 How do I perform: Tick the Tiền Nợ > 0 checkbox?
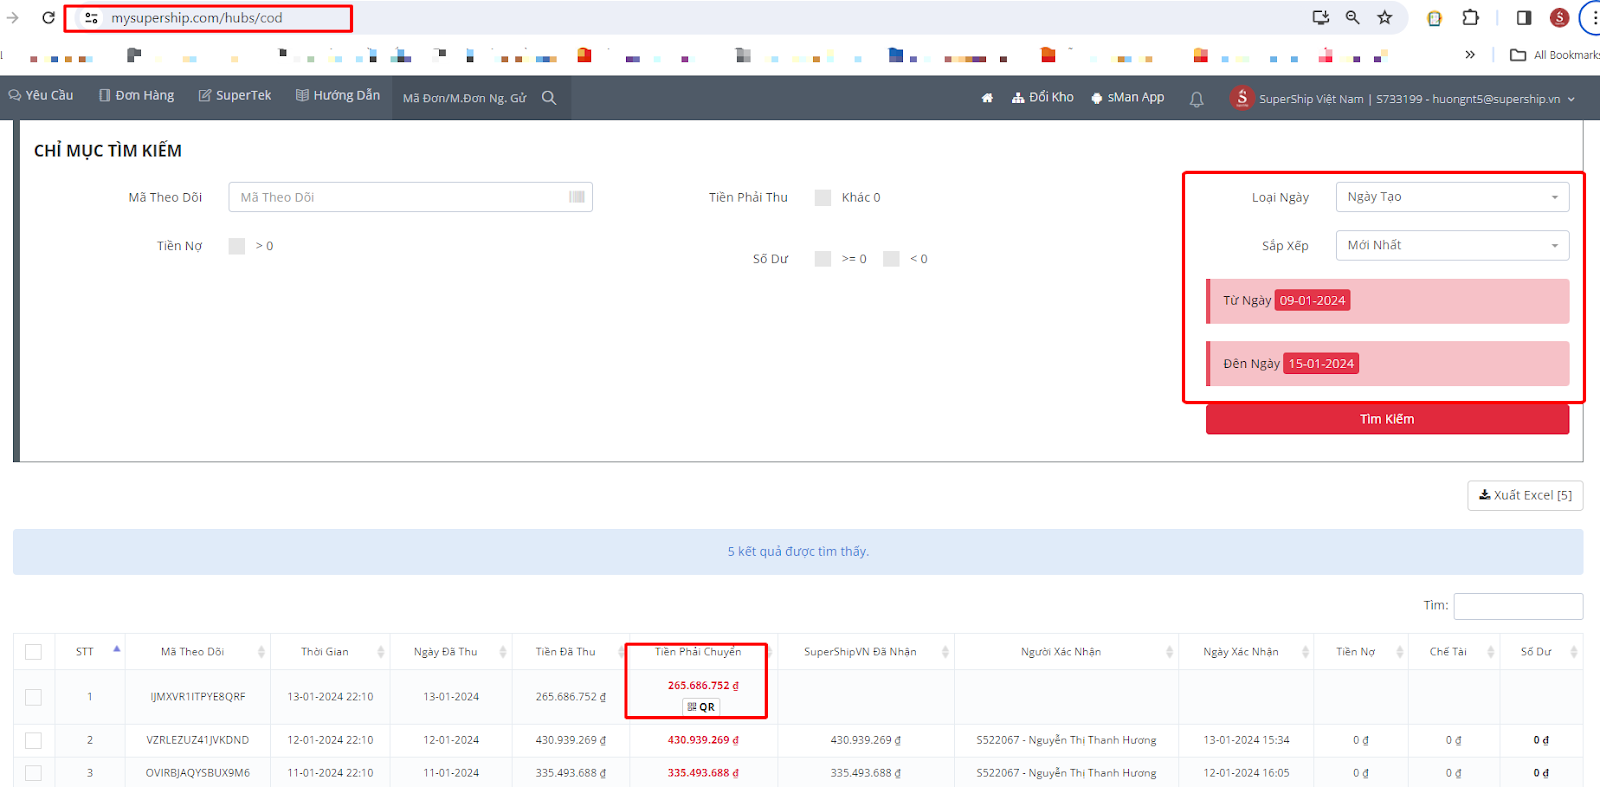pyautogui.click(x=237, y=246)
